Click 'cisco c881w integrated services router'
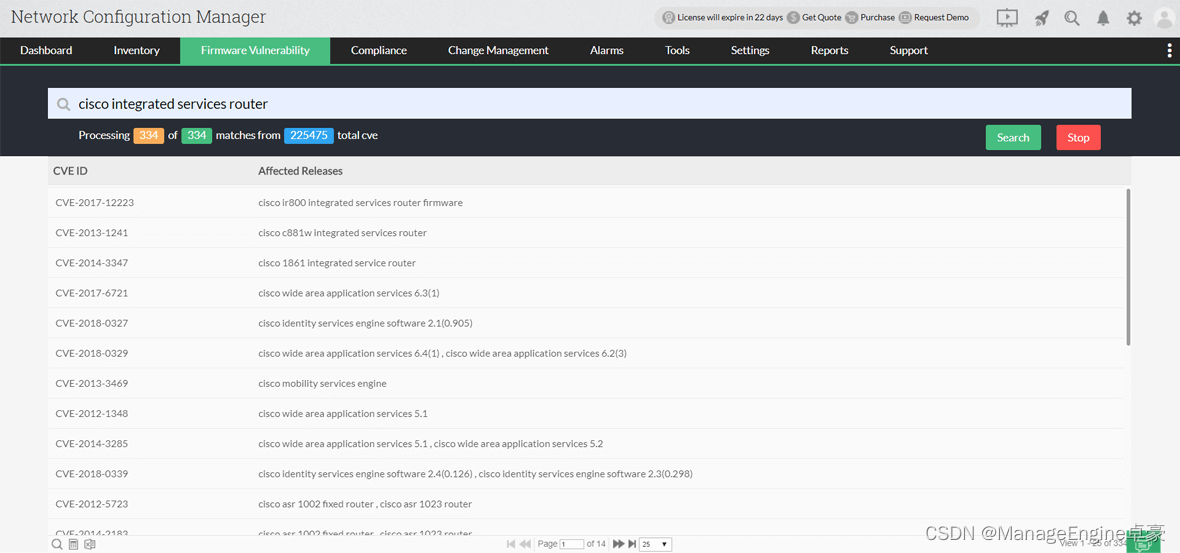This screenshot has width=1180, height=553. (x=342, y=233)
